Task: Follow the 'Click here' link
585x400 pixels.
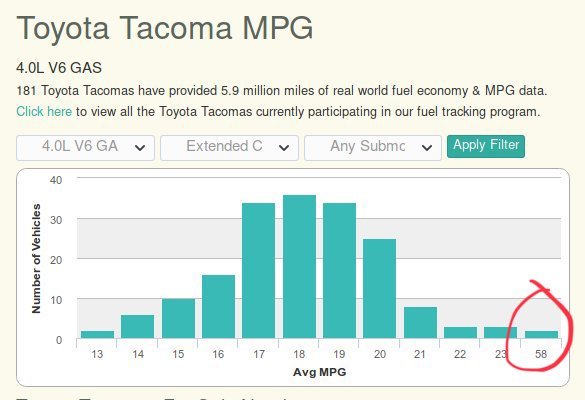Action: (44, 111)
